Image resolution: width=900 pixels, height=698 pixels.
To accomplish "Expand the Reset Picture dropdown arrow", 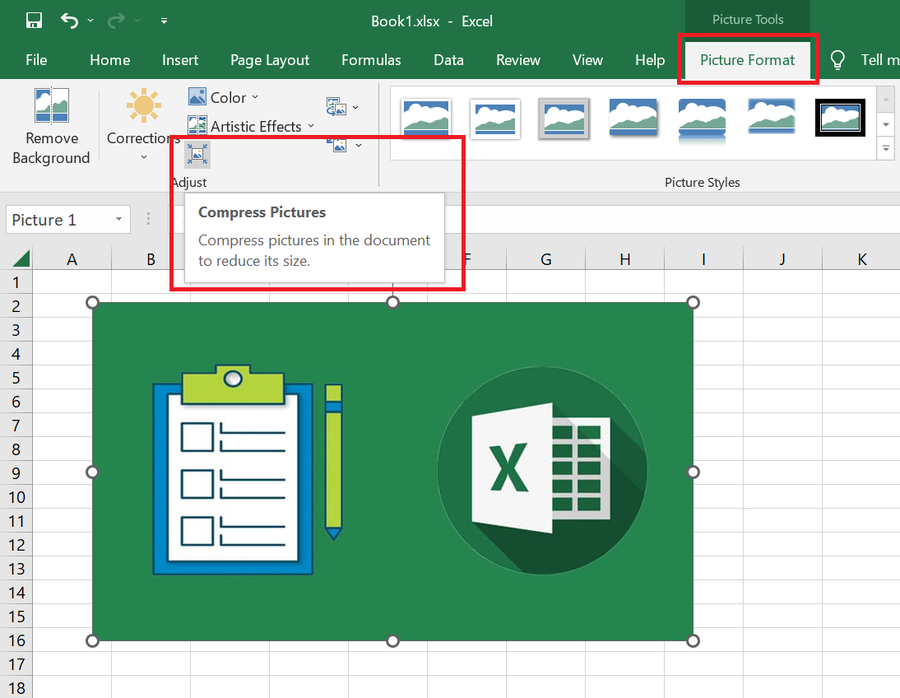I will click(x=359, y=145).
